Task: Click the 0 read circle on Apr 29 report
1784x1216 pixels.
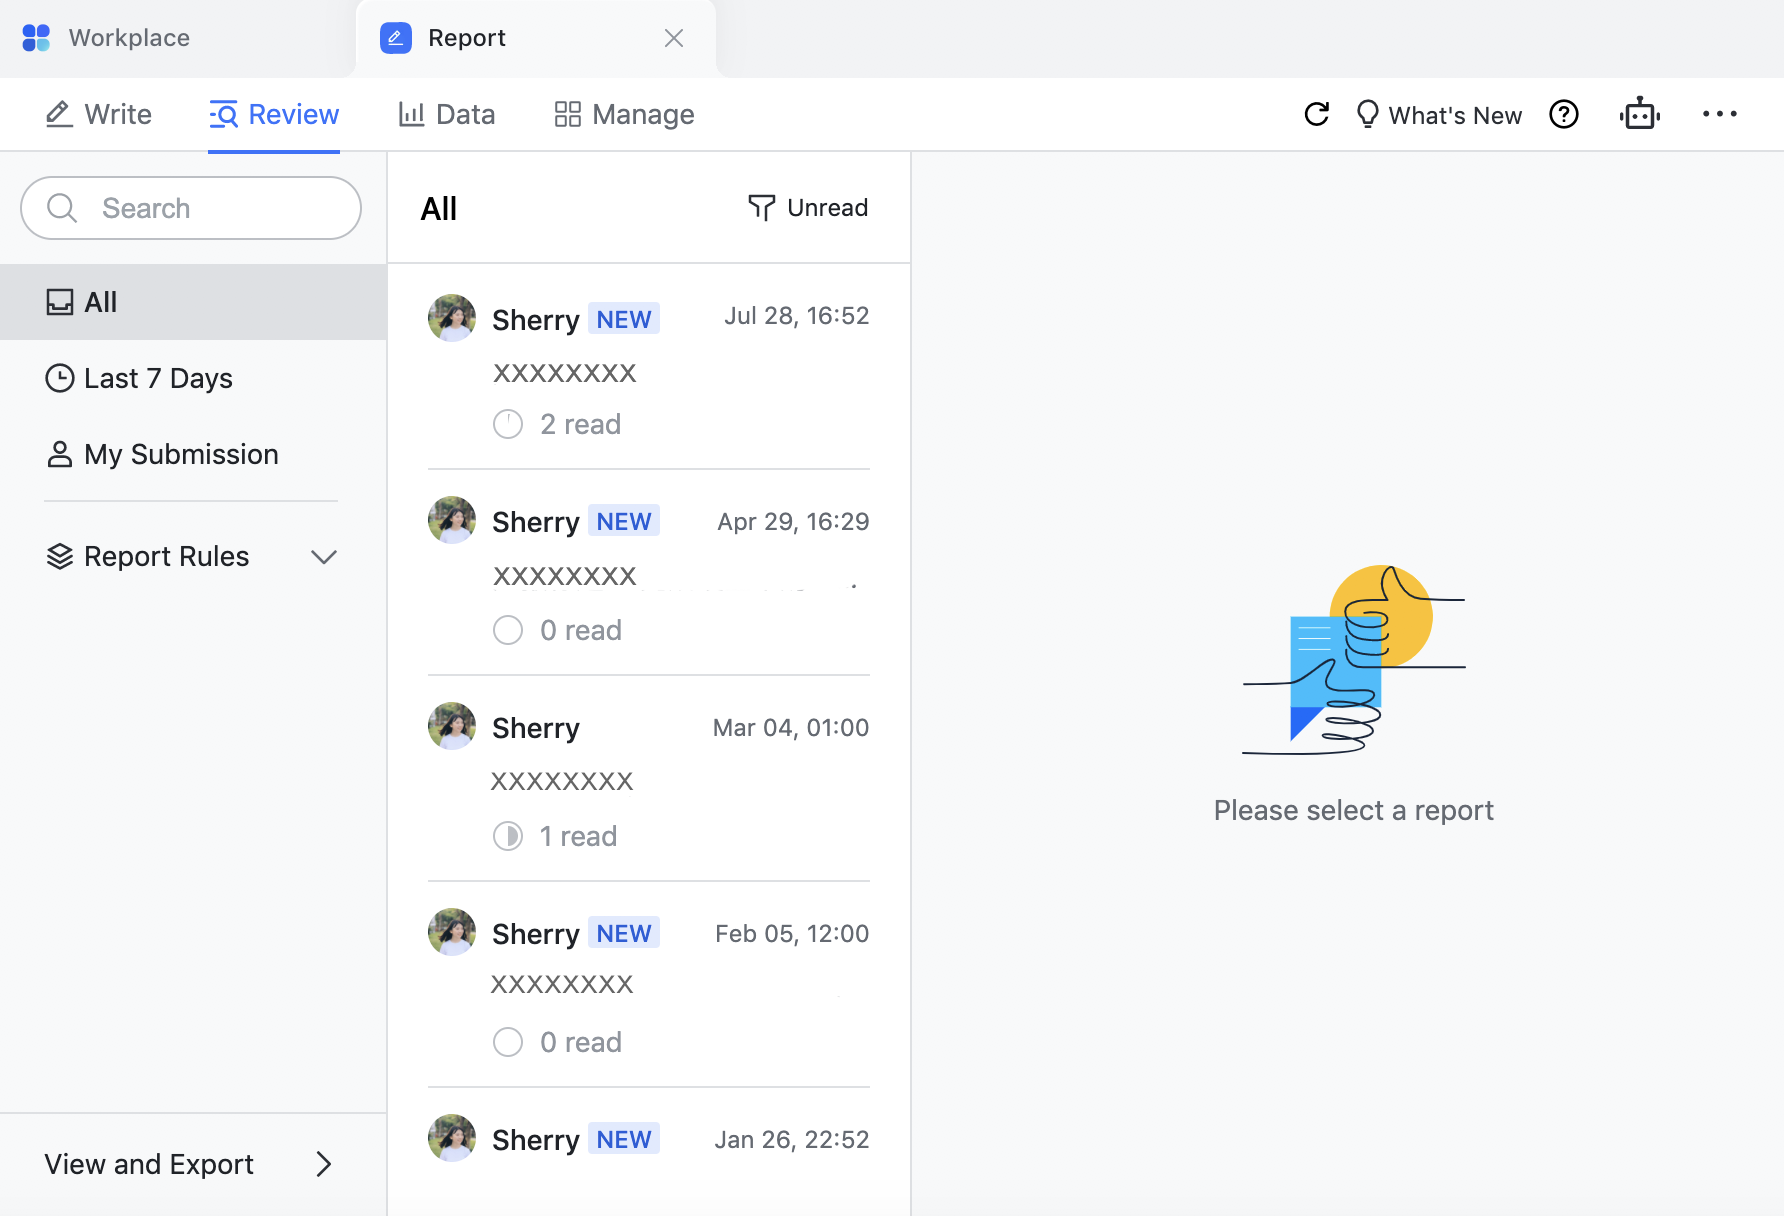Action: (x=508, y=630)
